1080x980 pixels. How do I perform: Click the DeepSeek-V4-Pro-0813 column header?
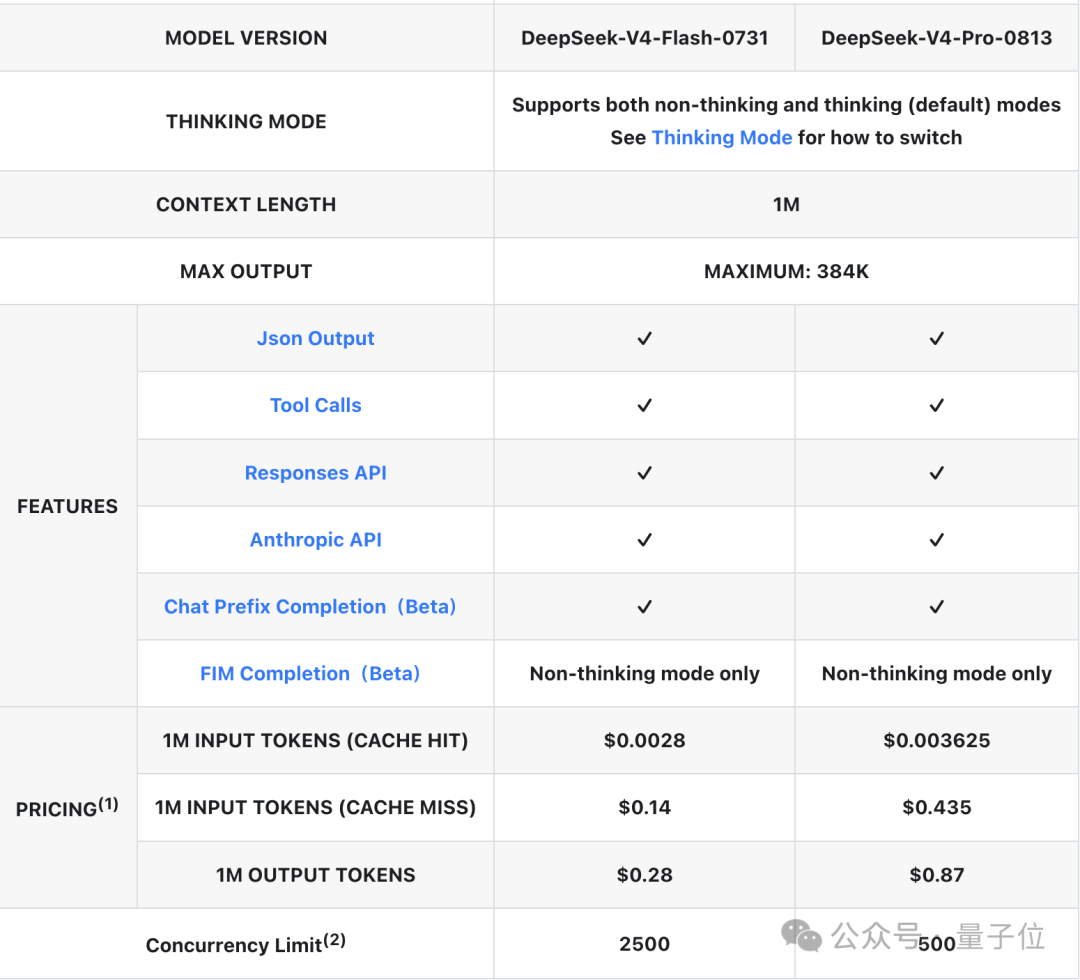937,38
